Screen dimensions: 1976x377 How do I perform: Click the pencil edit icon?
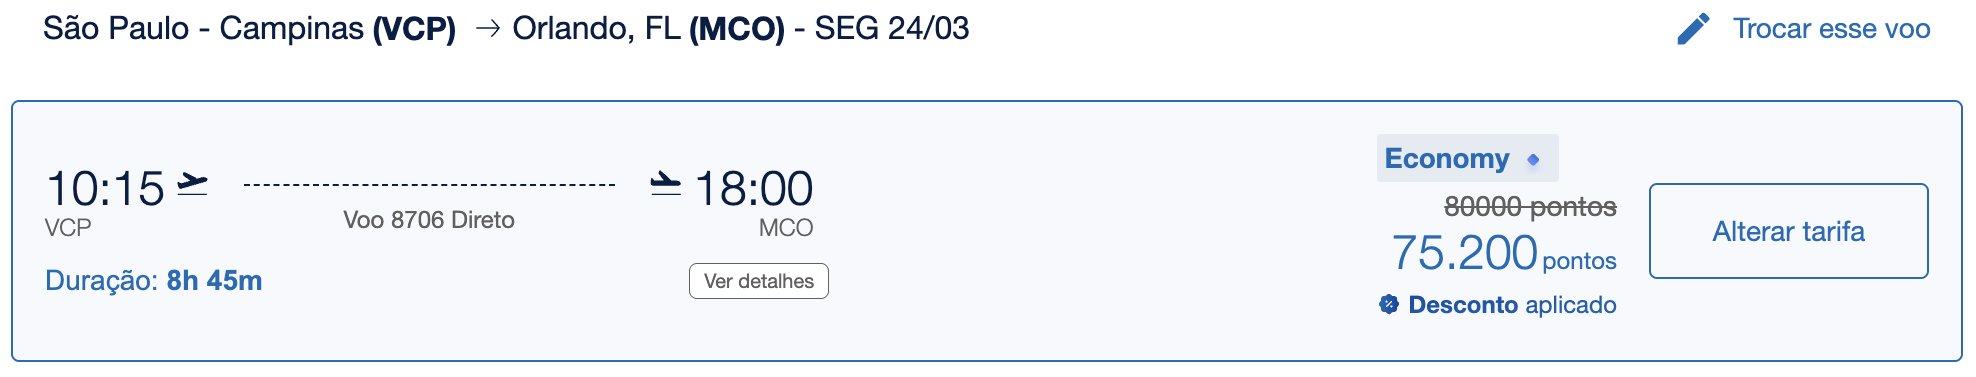(1693, 29)
